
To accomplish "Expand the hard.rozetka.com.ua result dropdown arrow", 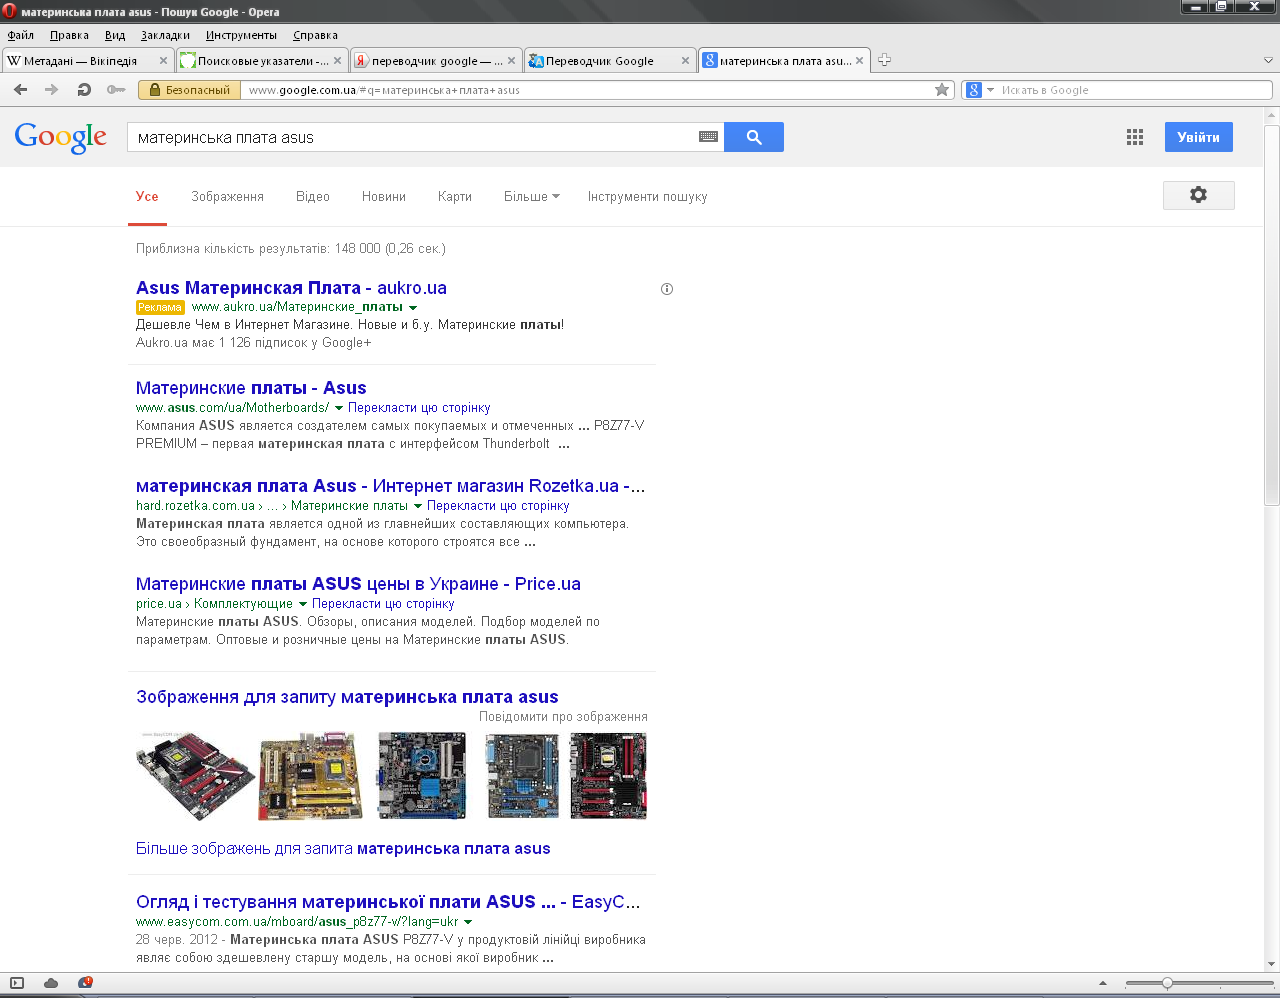I will [x=418, y=506].
